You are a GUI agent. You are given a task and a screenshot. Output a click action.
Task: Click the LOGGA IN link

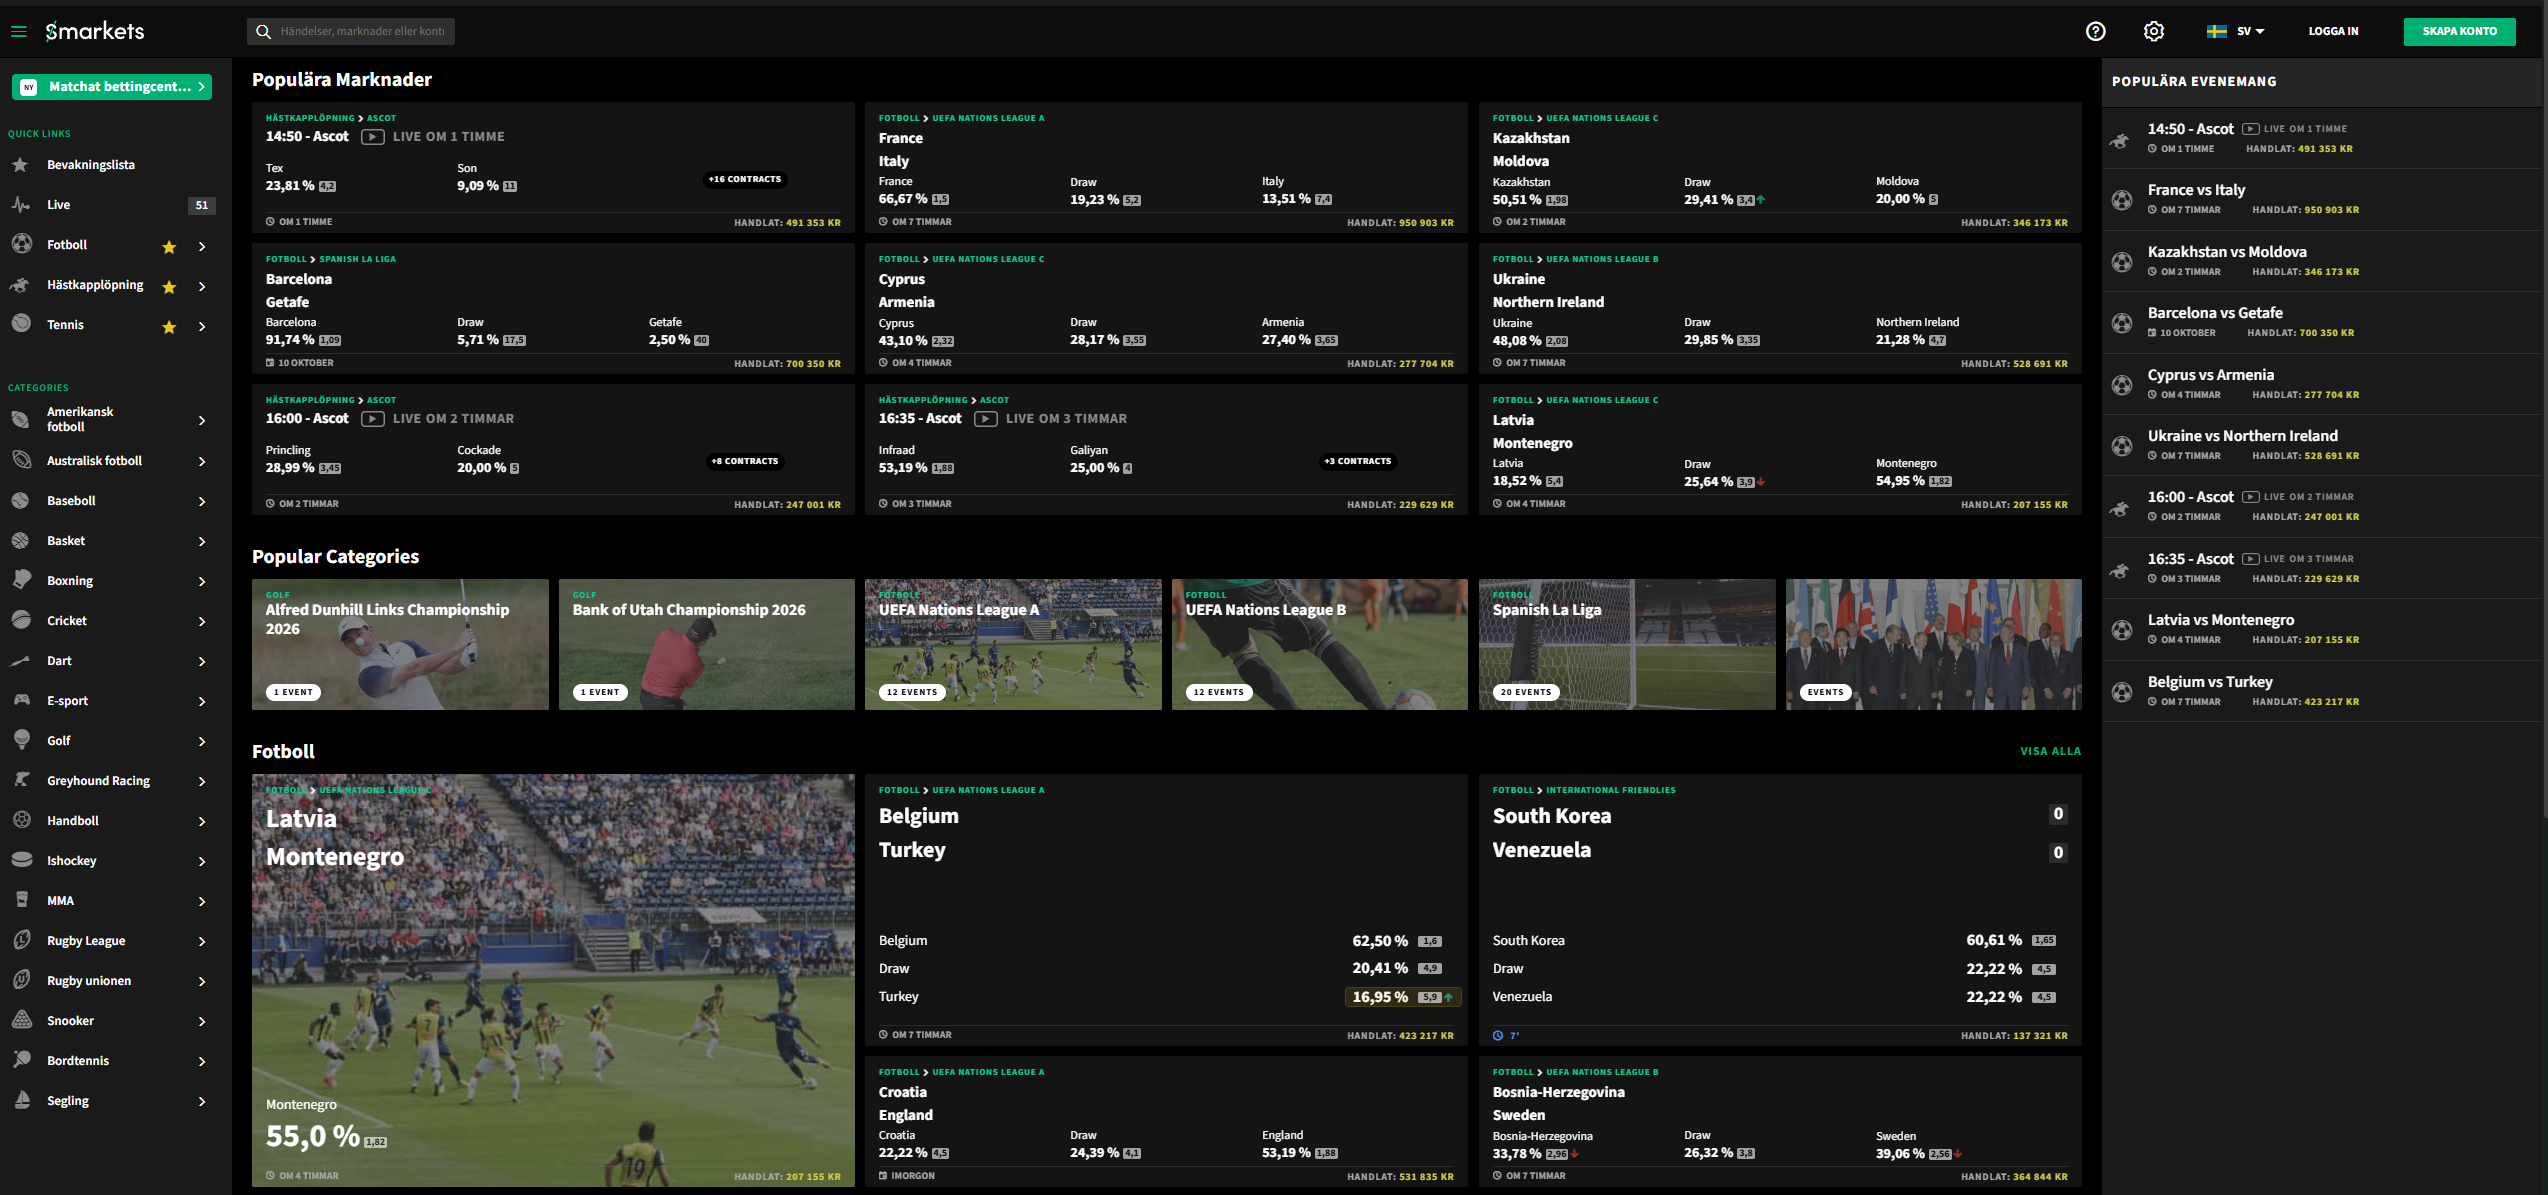[x=2333, y=31]
